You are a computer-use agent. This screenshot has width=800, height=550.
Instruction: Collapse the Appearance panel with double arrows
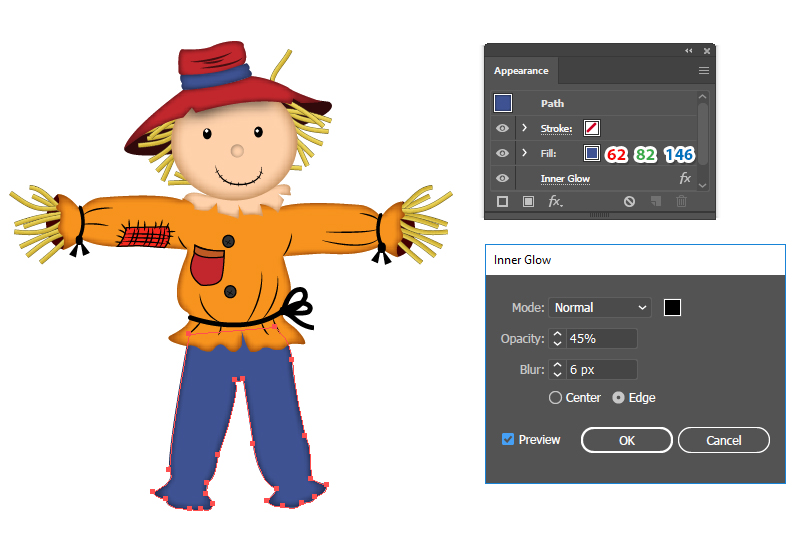point(689,51)
